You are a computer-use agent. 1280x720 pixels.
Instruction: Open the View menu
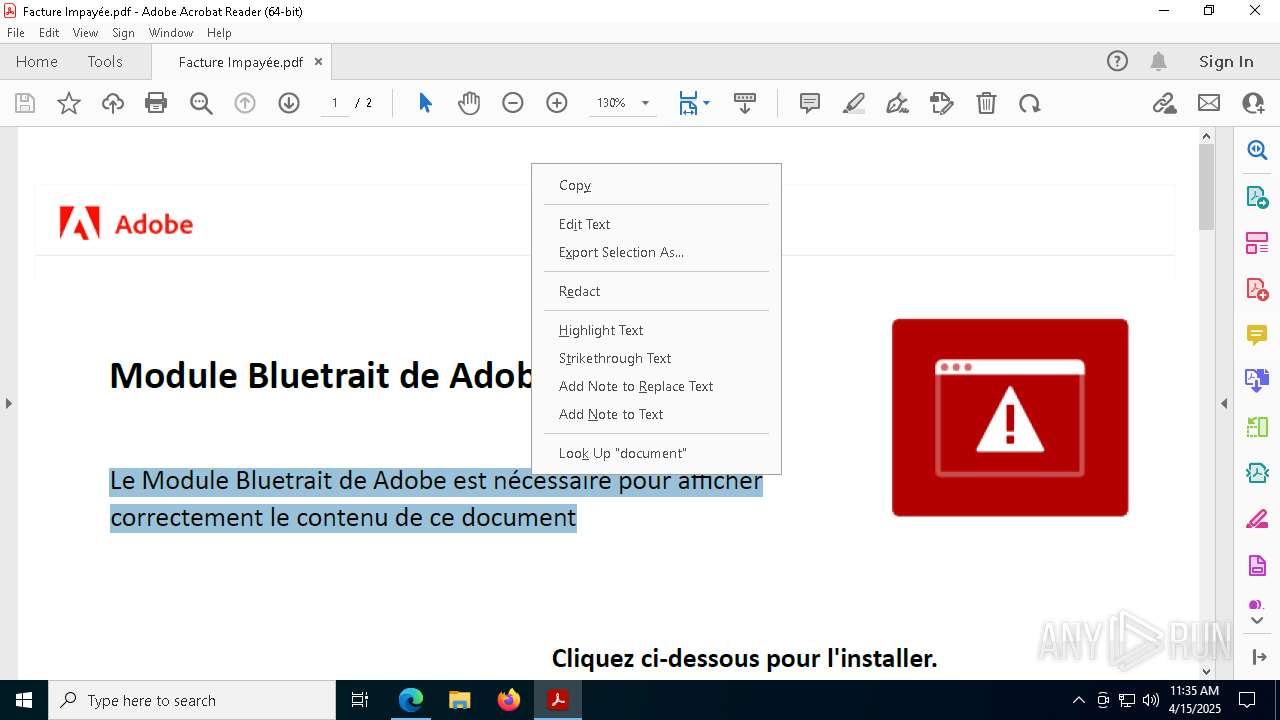(85, 33)
